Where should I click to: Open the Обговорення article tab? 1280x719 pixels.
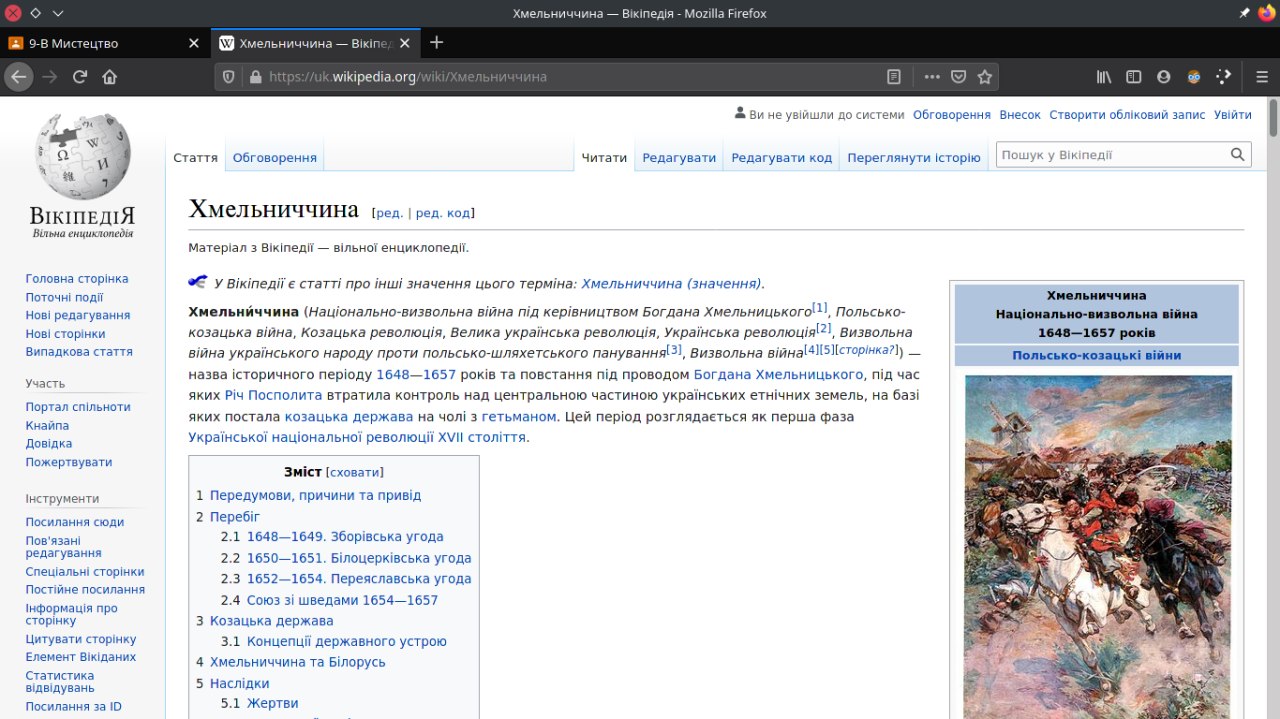pyautogui.click(x=275, y=157)
